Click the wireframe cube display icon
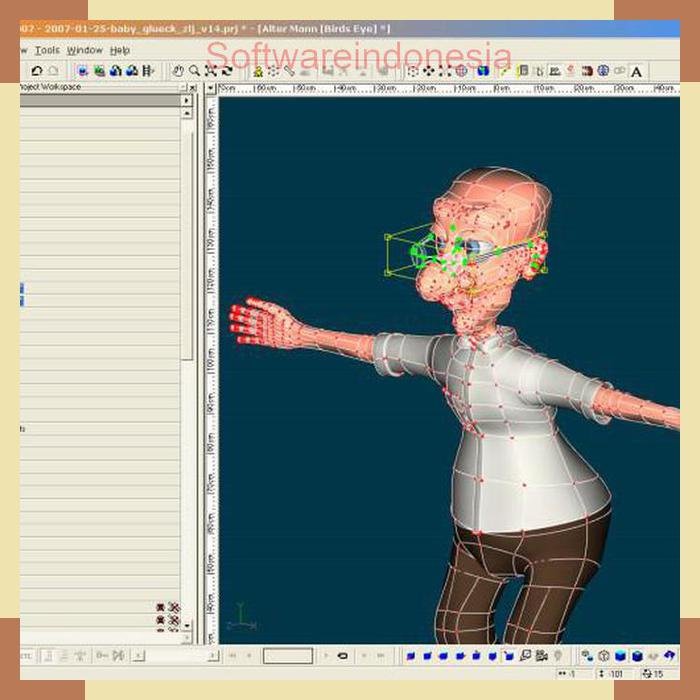Screen dimensions: 700x700 pyautogui.click(x=604, y=656)
